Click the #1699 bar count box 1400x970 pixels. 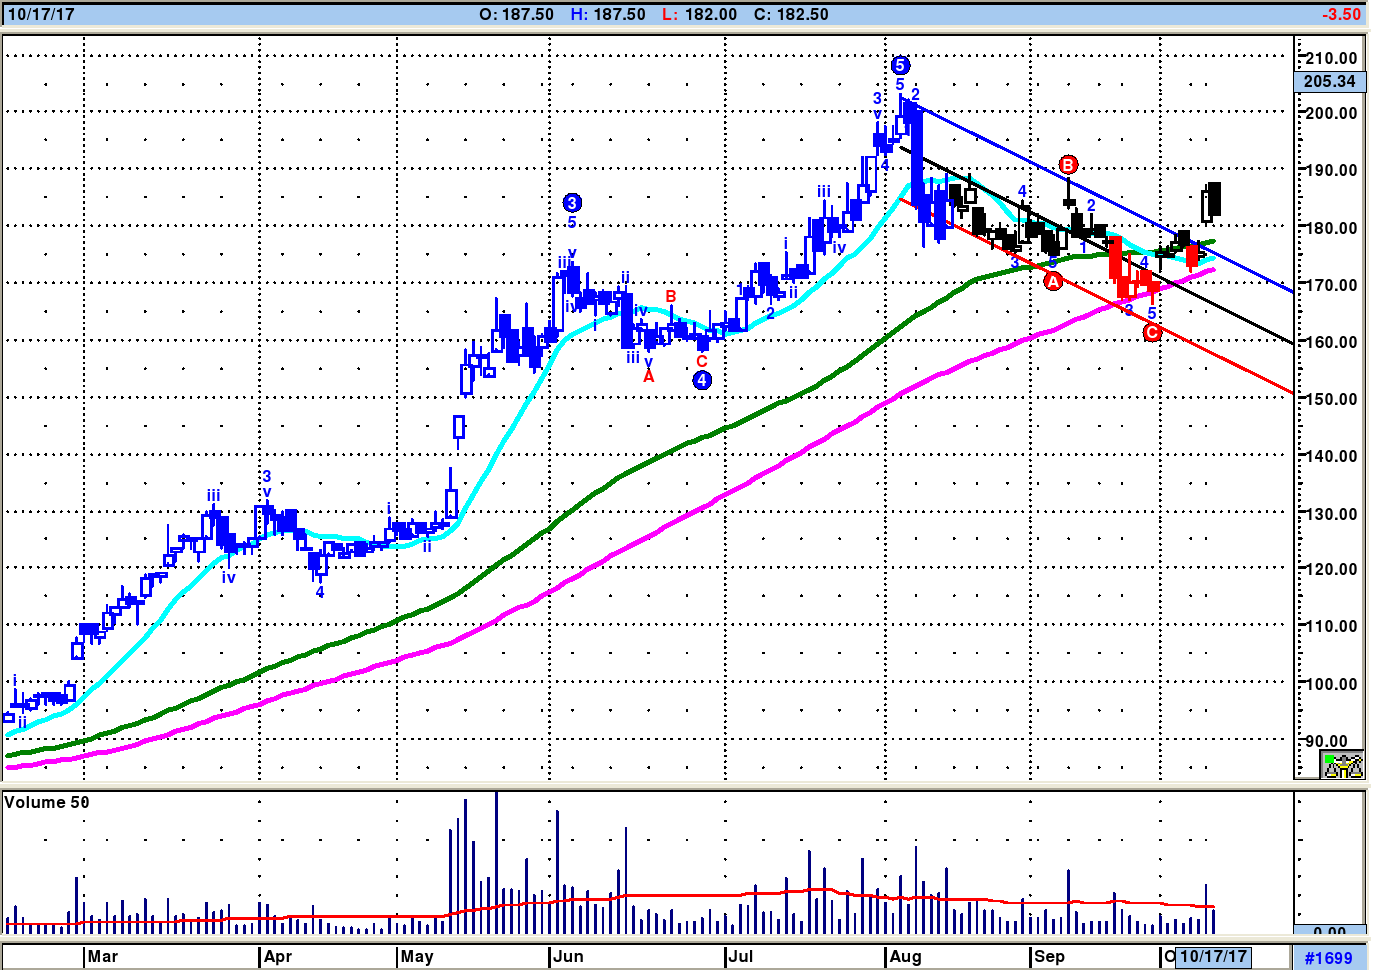click(x=1328, y=957)
